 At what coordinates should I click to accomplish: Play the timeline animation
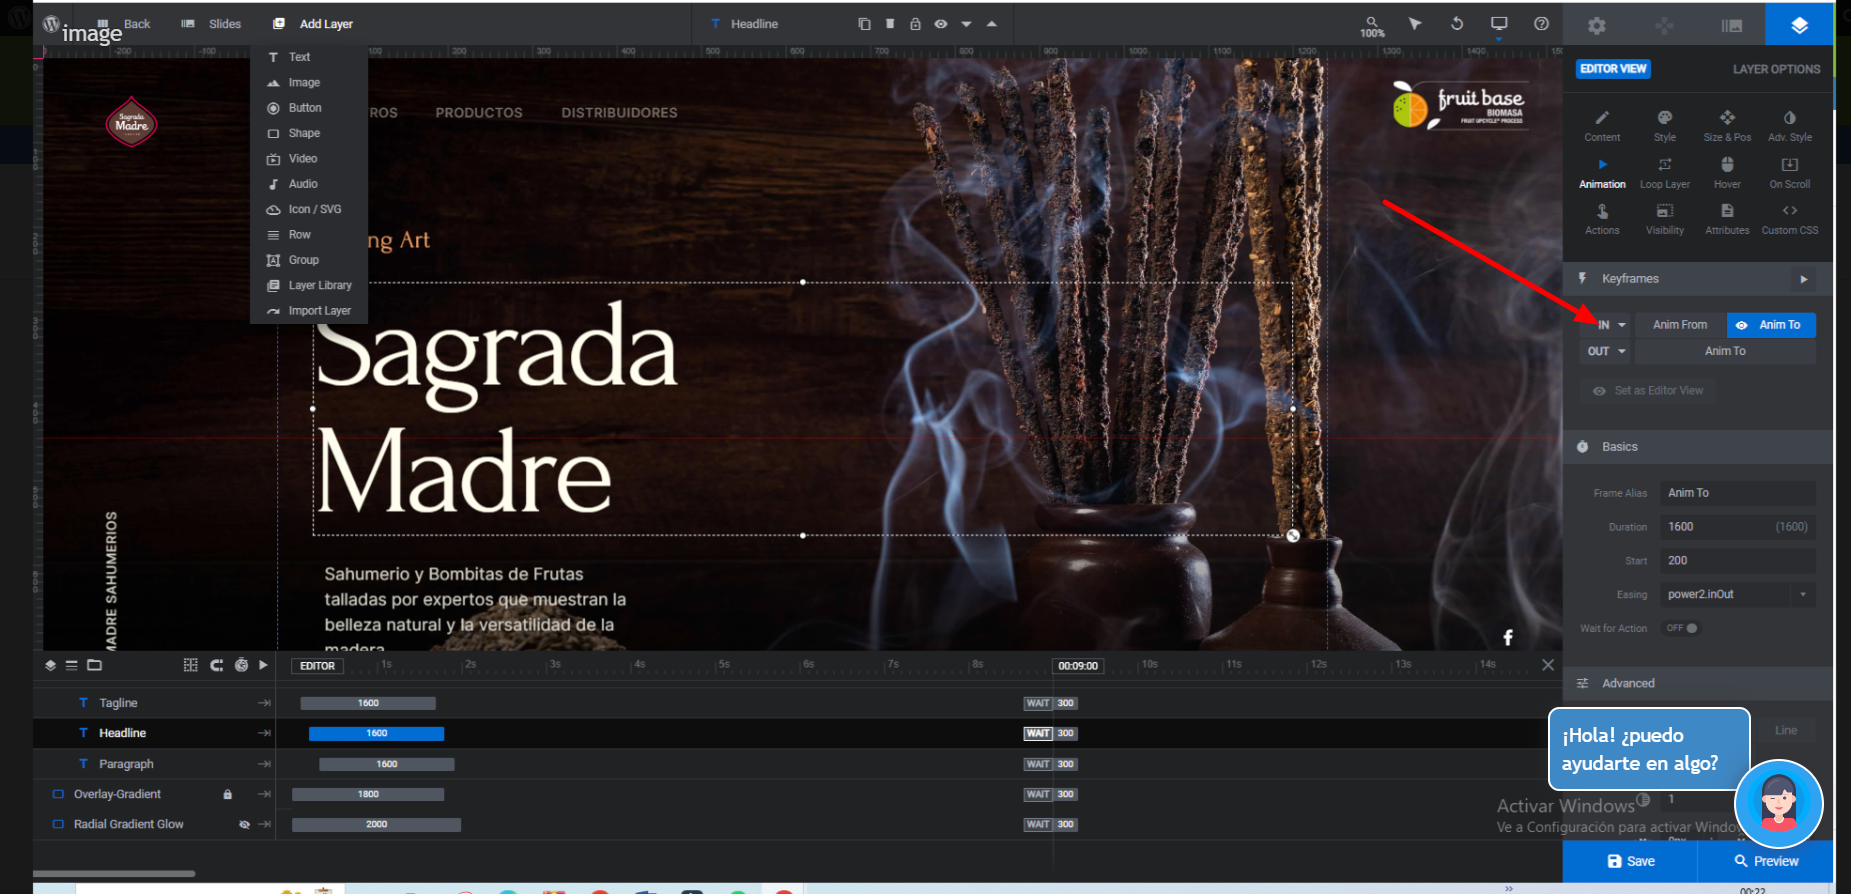(x=263, y=665)
